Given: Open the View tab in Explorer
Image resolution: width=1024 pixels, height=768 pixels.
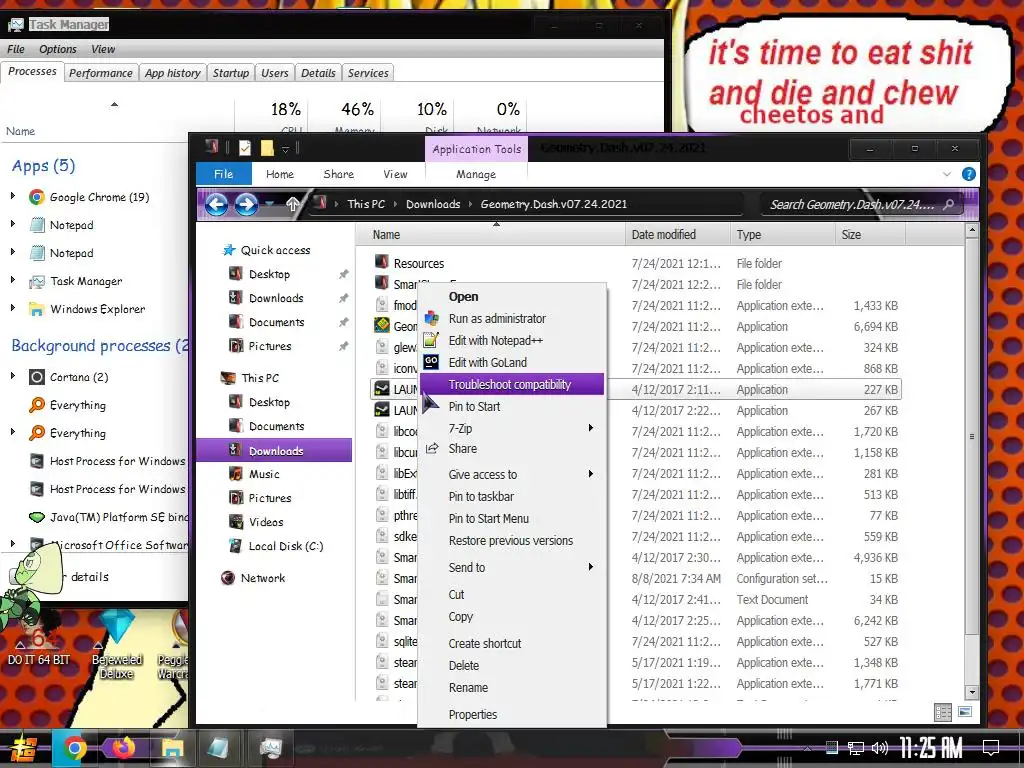Looking at the screenshot, I should click(x=395, y=174).
